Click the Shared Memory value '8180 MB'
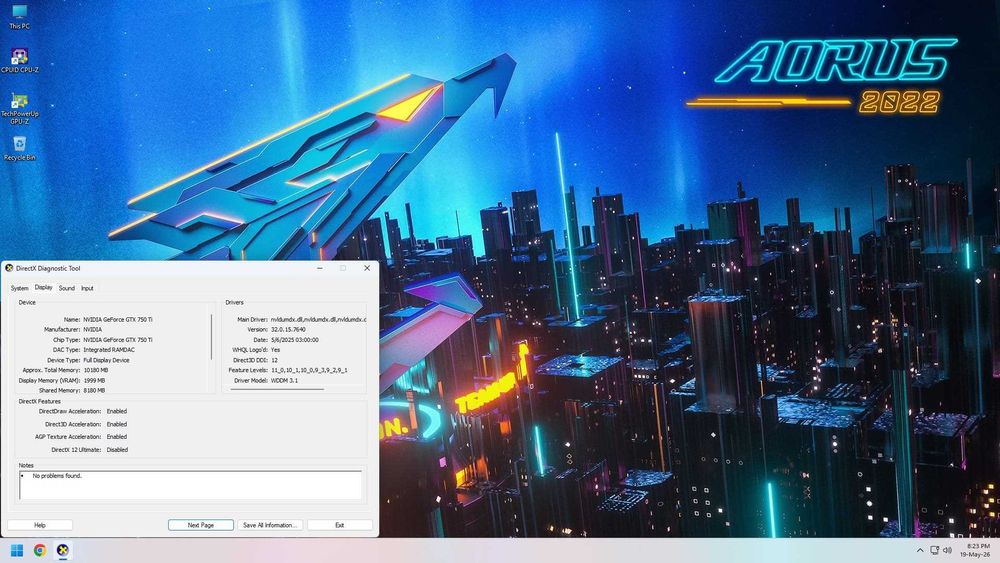 pyautogui.click(x=94, y=390)
